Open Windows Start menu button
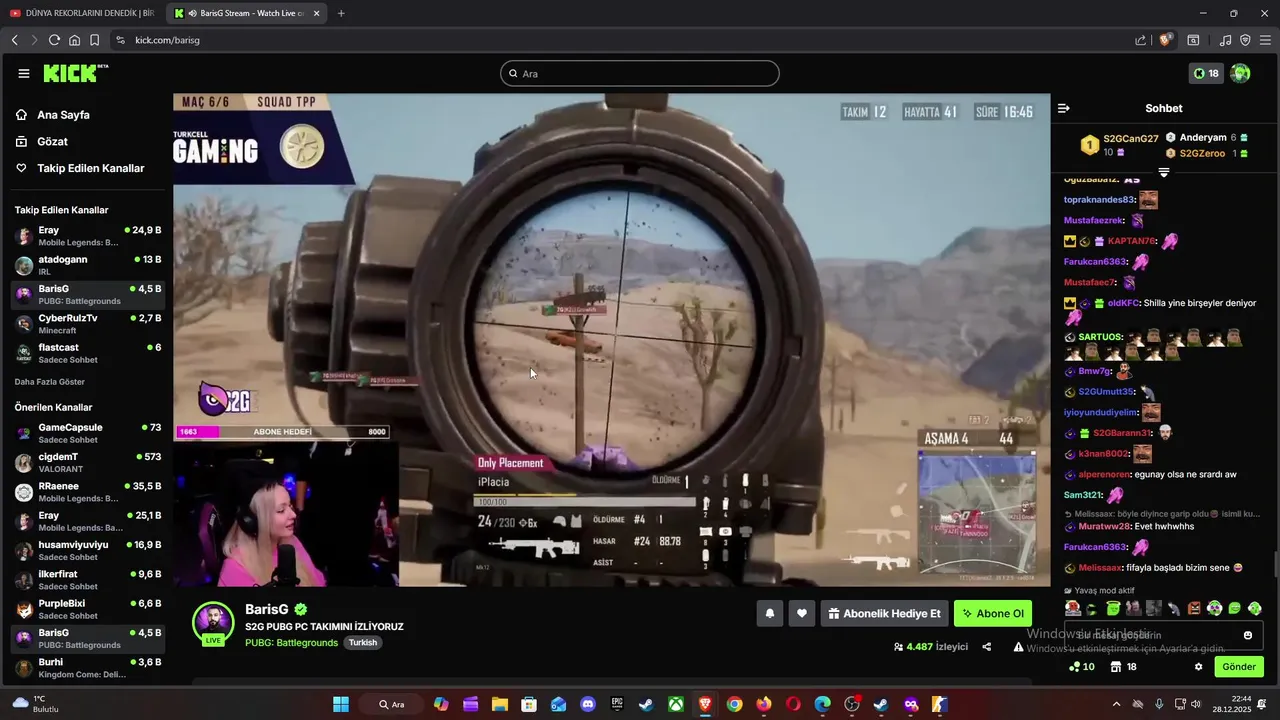 [341, 704]
